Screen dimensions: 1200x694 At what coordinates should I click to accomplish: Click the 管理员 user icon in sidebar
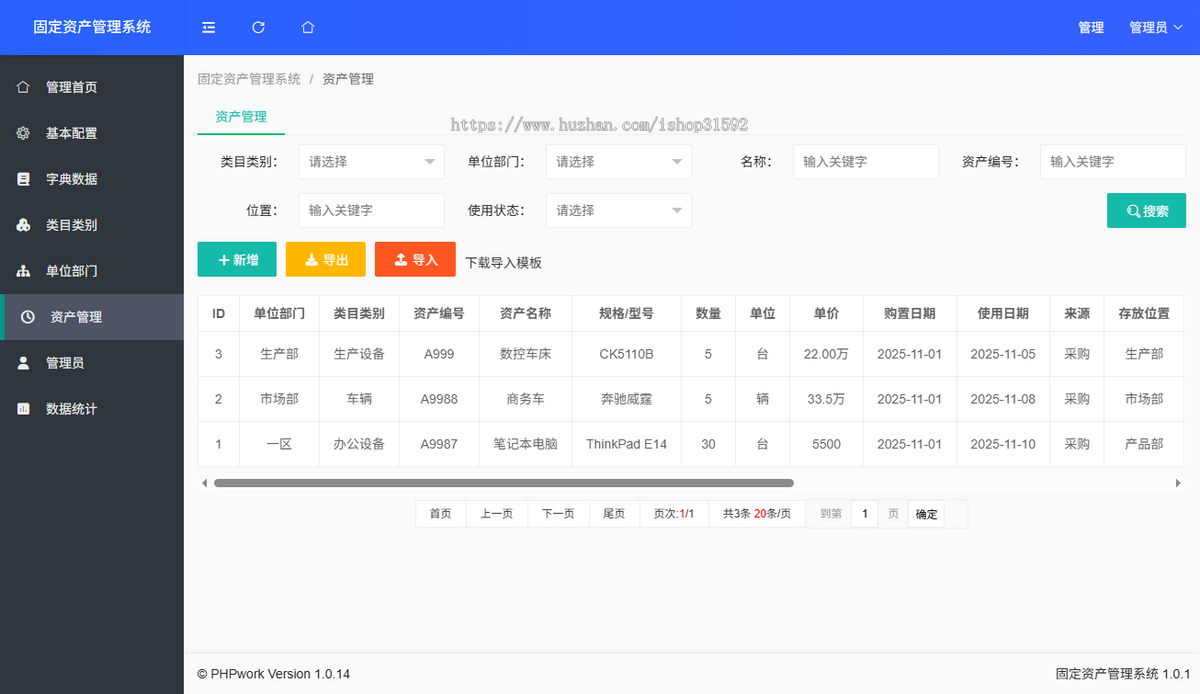click(x=23, y=363)
